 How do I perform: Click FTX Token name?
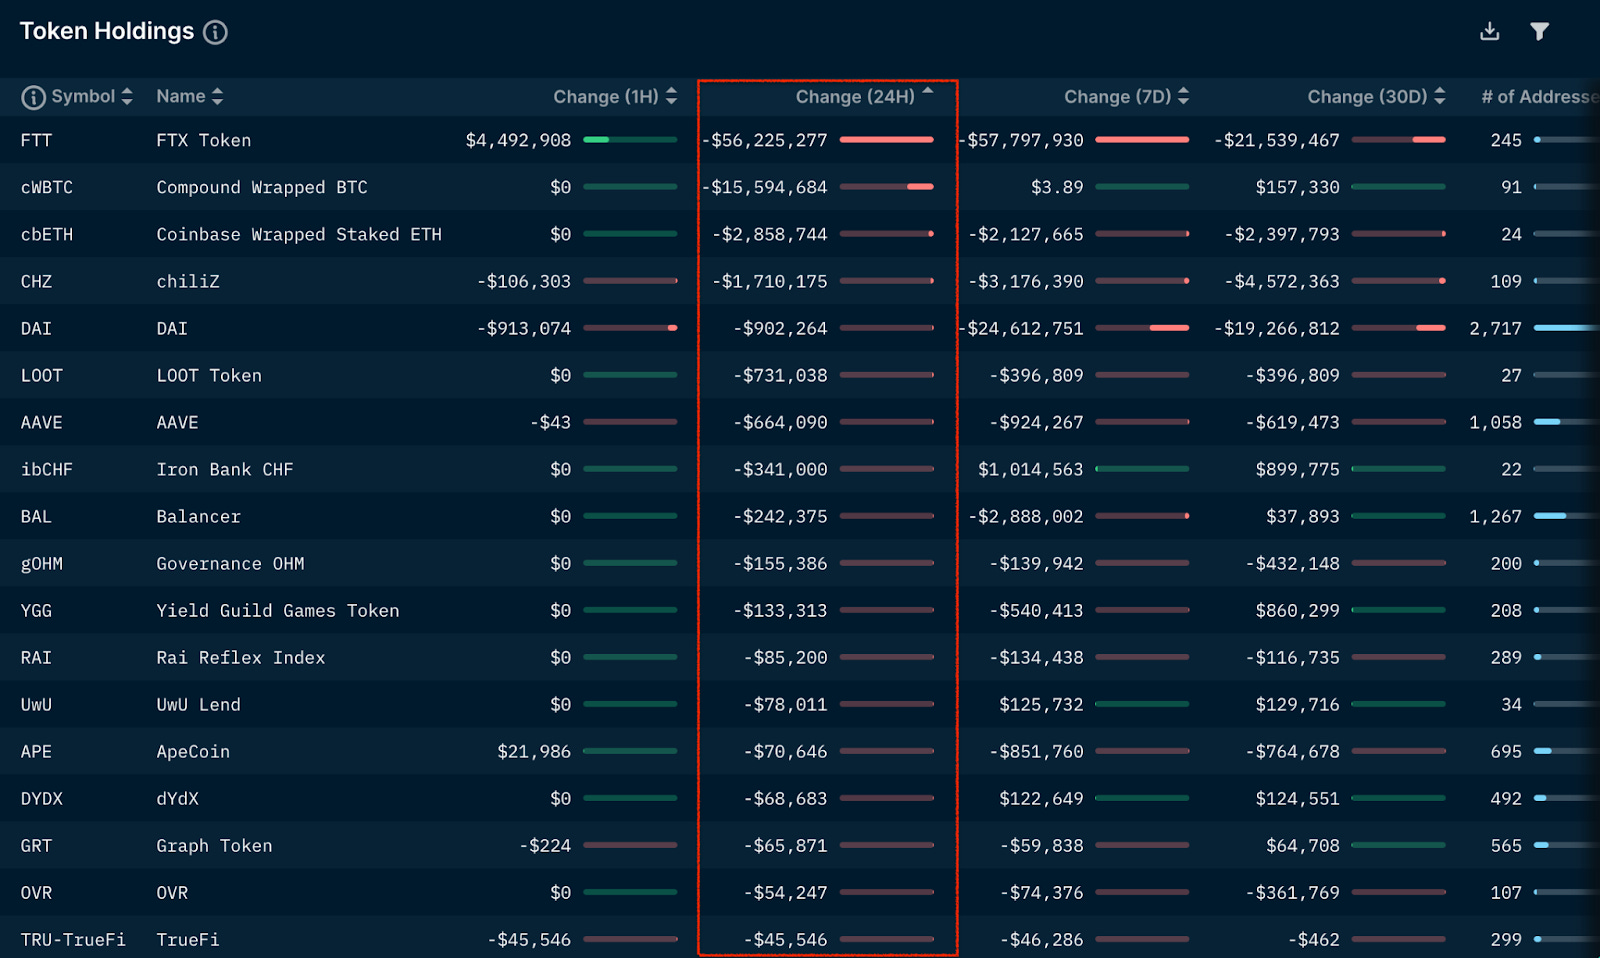pyautogui.click(x=204, y=140)
